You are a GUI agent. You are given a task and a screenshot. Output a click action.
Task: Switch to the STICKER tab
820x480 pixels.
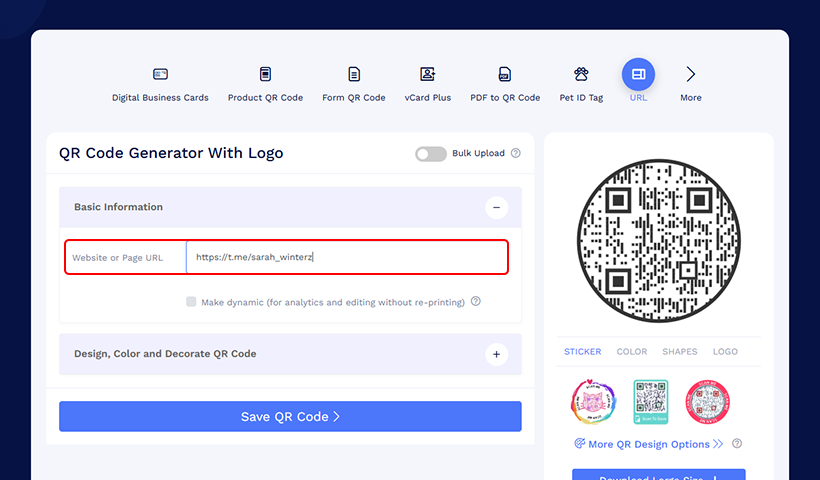583,351
